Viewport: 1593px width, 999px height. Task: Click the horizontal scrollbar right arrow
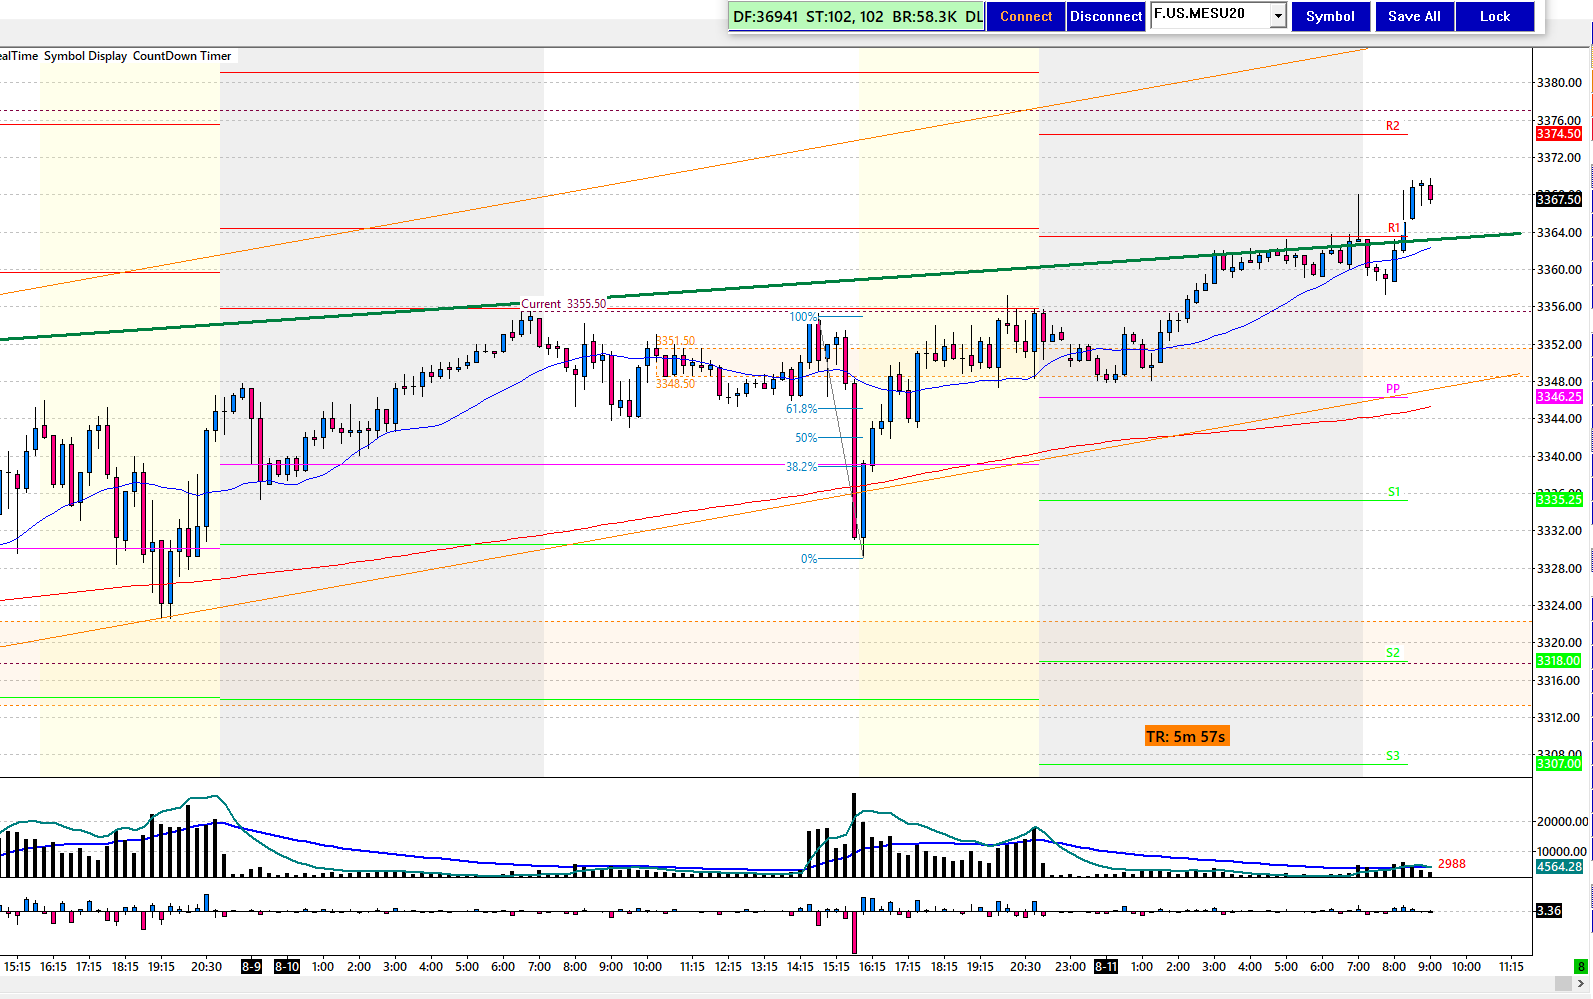(x=1581, y=984)
